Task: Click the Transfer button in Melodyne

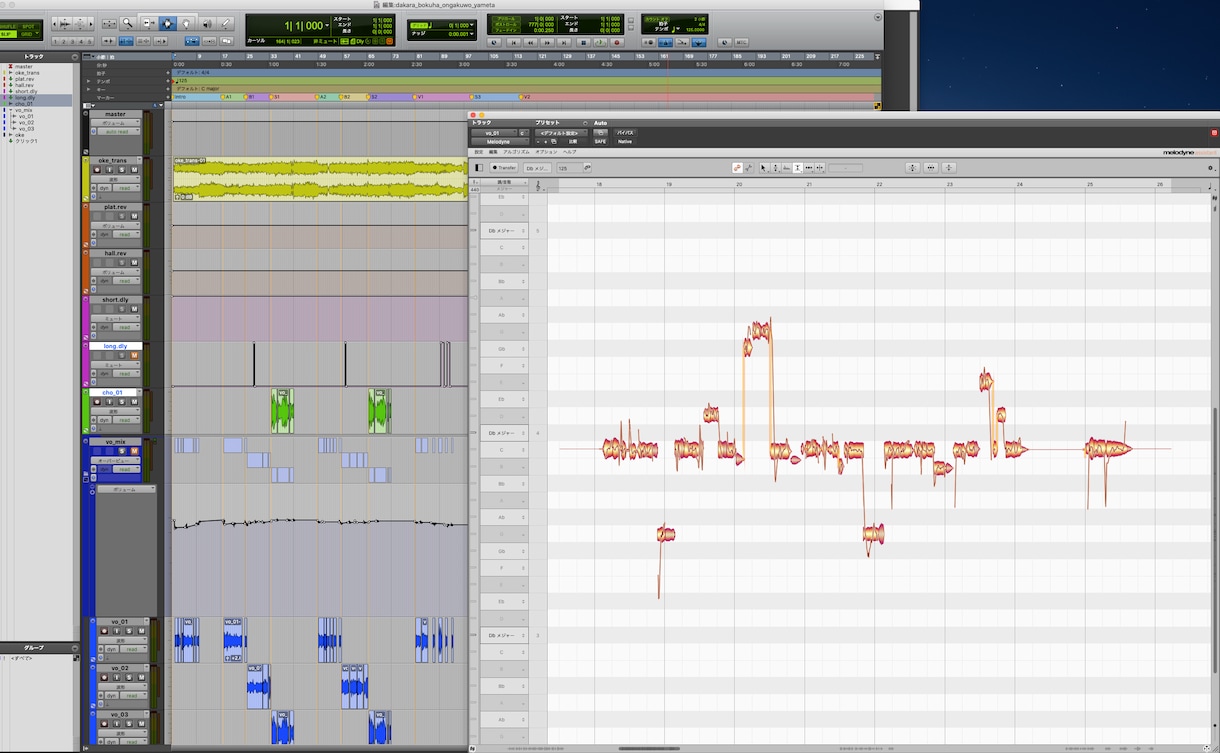Action: (x=504, y=168)
